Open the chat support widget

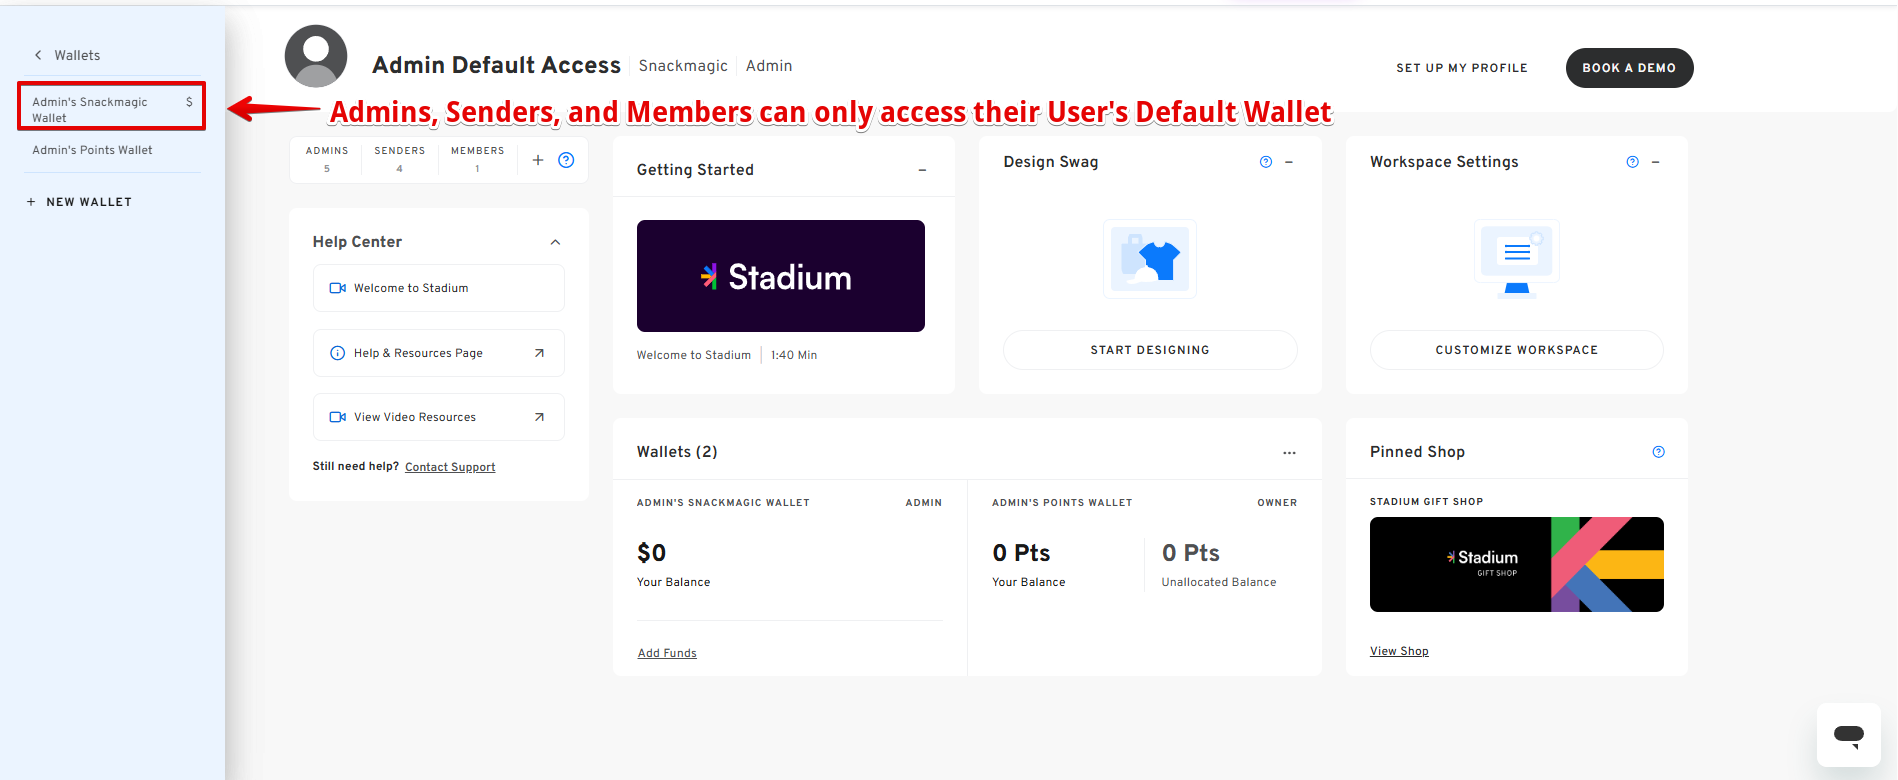[1848, 736]
